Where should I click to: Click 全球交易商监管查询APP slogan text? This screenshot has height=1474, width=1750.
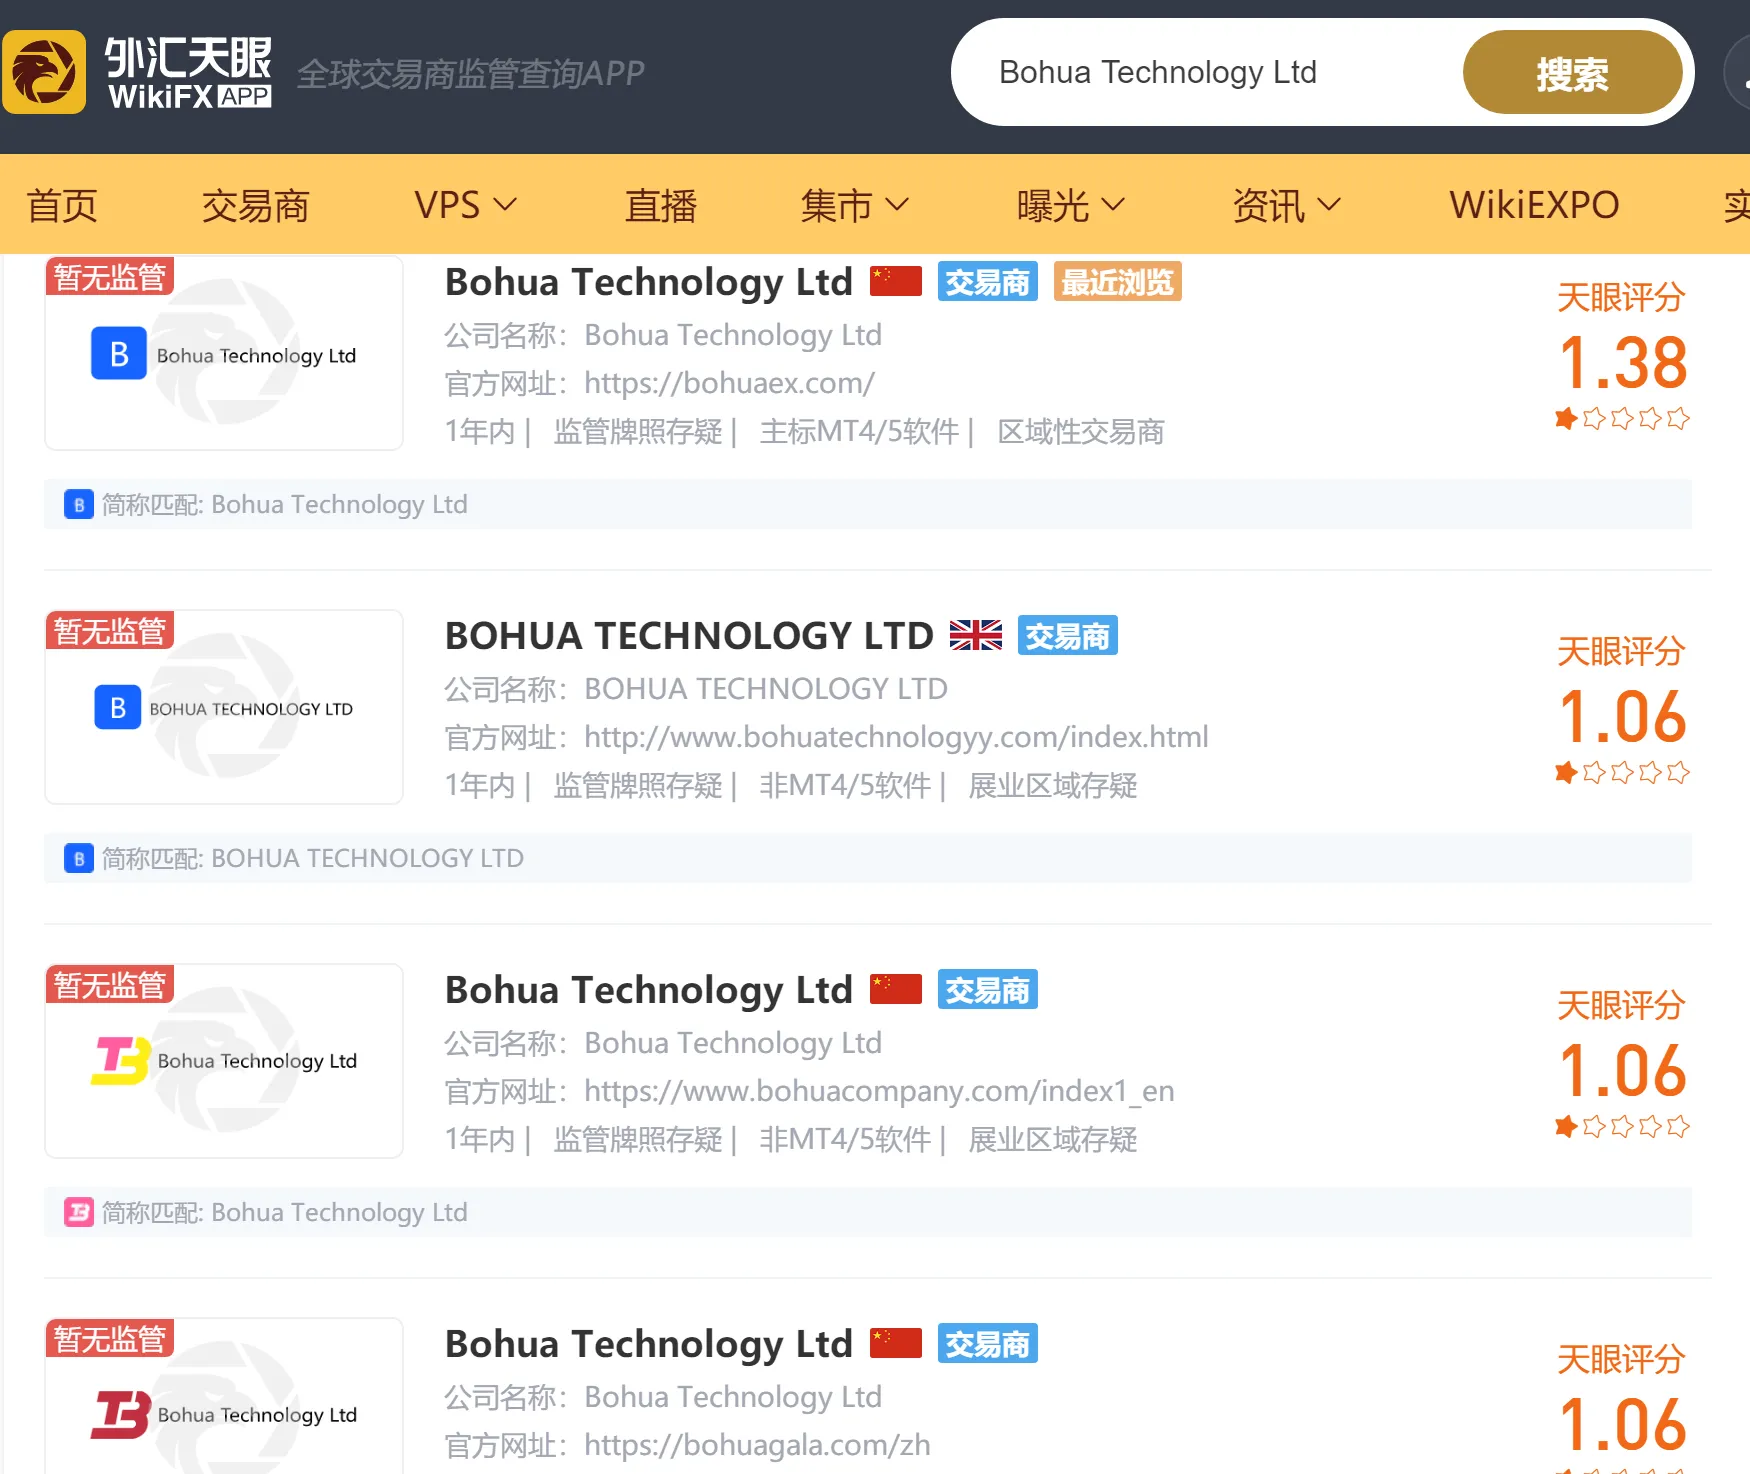pos(471,73)
